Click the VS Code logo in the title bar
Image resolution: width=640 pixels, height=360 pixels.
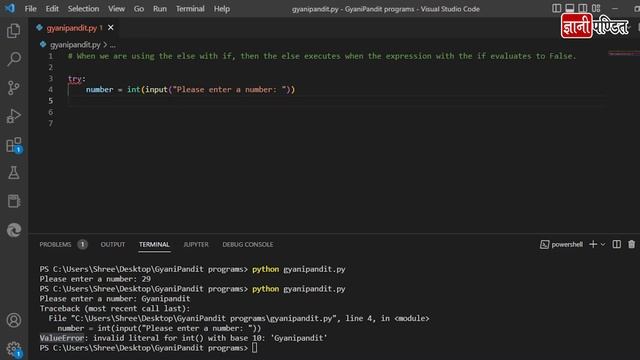tap(10, 8)
